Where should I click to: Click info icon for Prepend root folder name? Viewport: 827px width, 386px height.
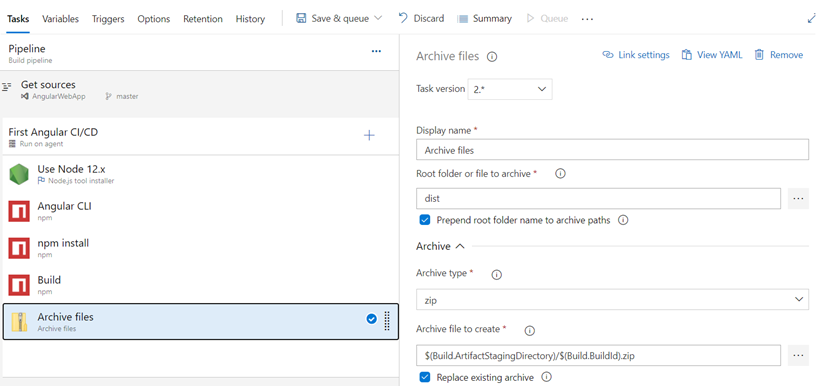[623, 220]
